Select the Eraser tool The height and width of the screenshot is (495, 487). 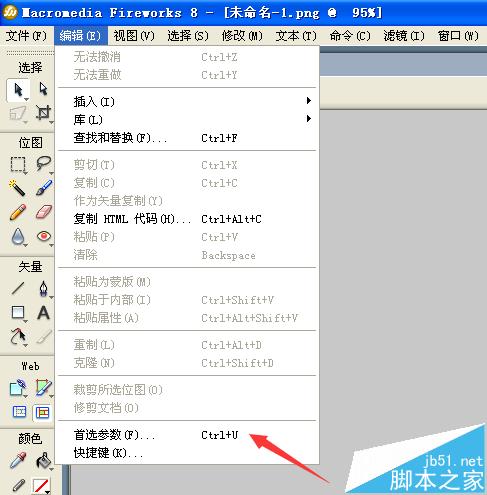tap(43, 212)
